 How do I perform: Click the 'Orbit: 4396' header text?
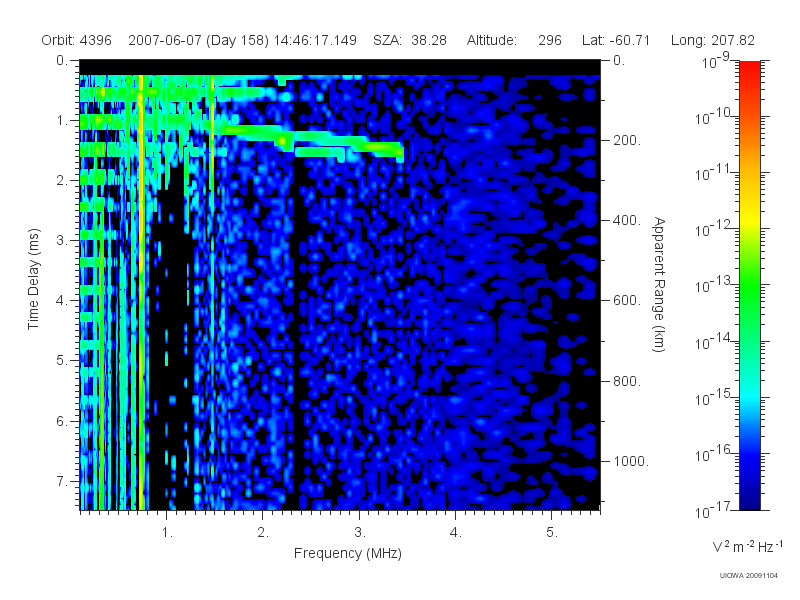pyautogui.click(x=77, y=40)
